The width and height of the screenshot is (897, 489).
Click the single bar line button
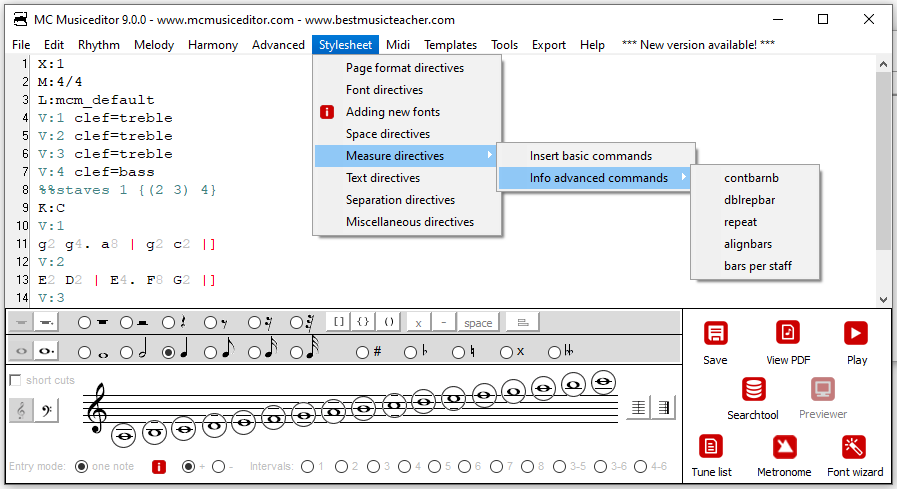[638, 408]
